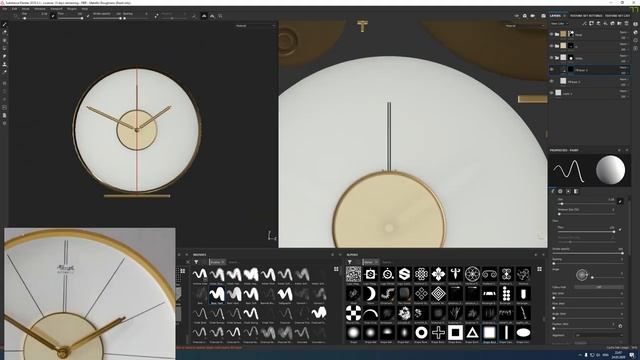
Task: Select the Smudge tool in left toolbar
Action: click(4, 56)
